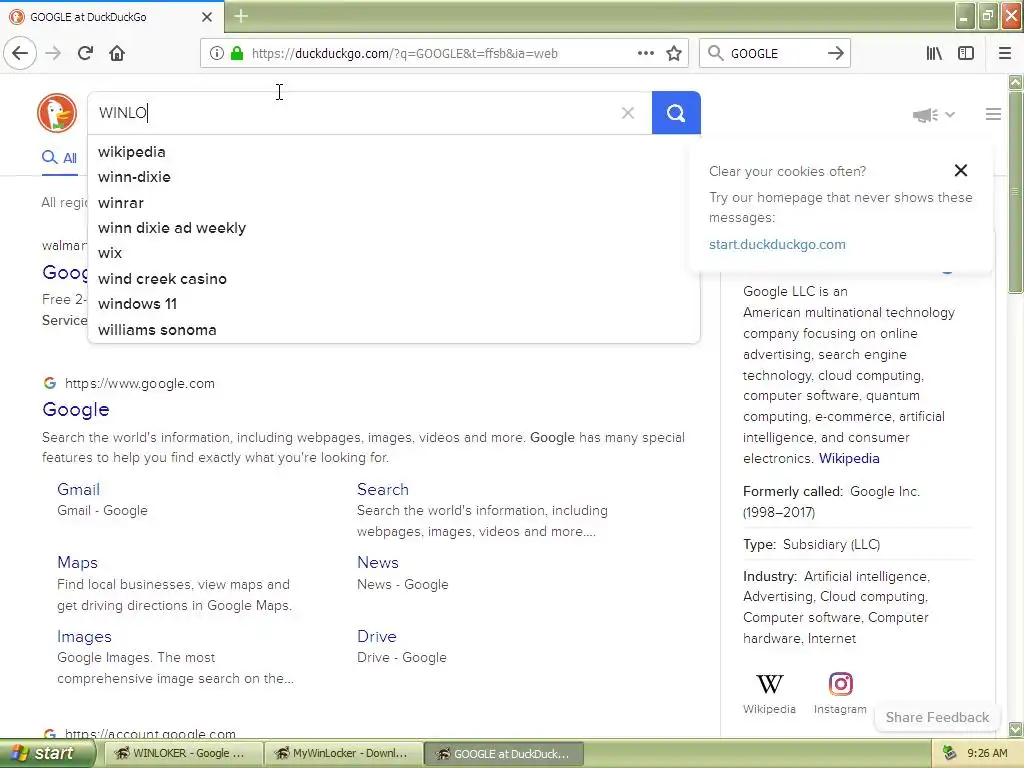1024x768 pixels.
Task: Open the megaphone announcements dropdown
Action: click(933, 115)
